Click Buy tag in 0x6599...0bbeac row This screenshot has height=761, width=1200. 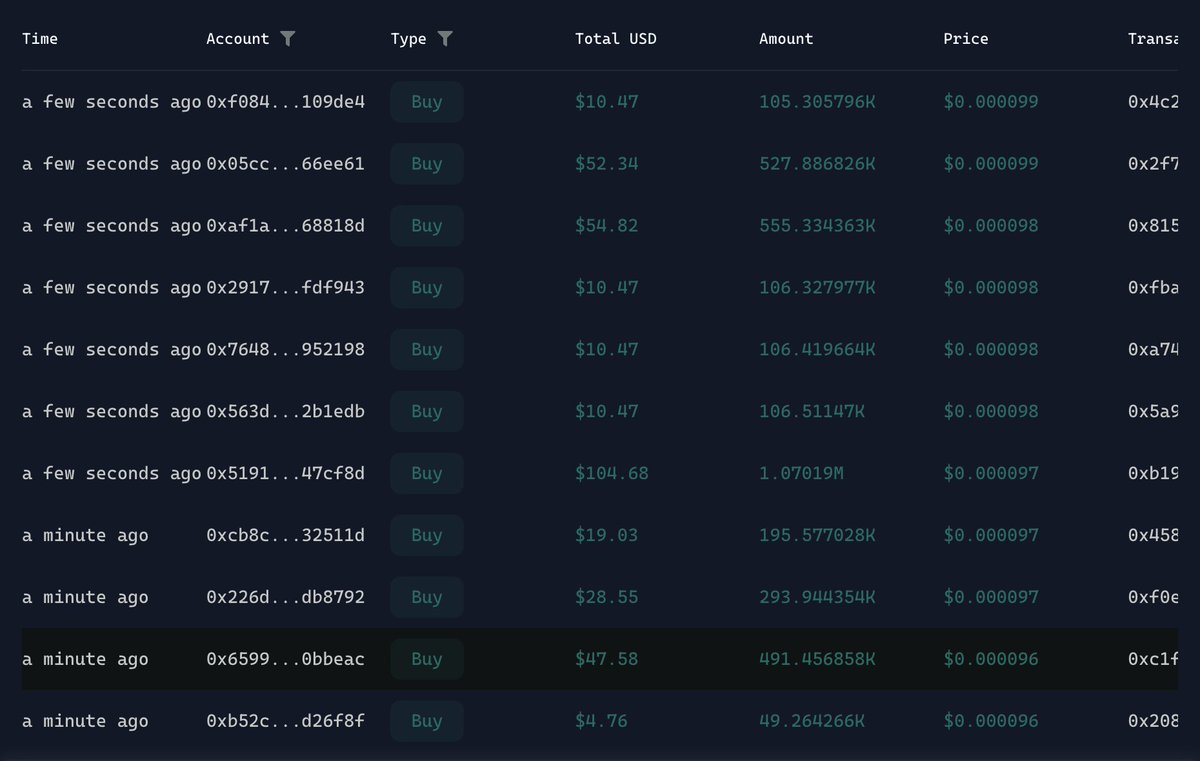pos(427,660)
